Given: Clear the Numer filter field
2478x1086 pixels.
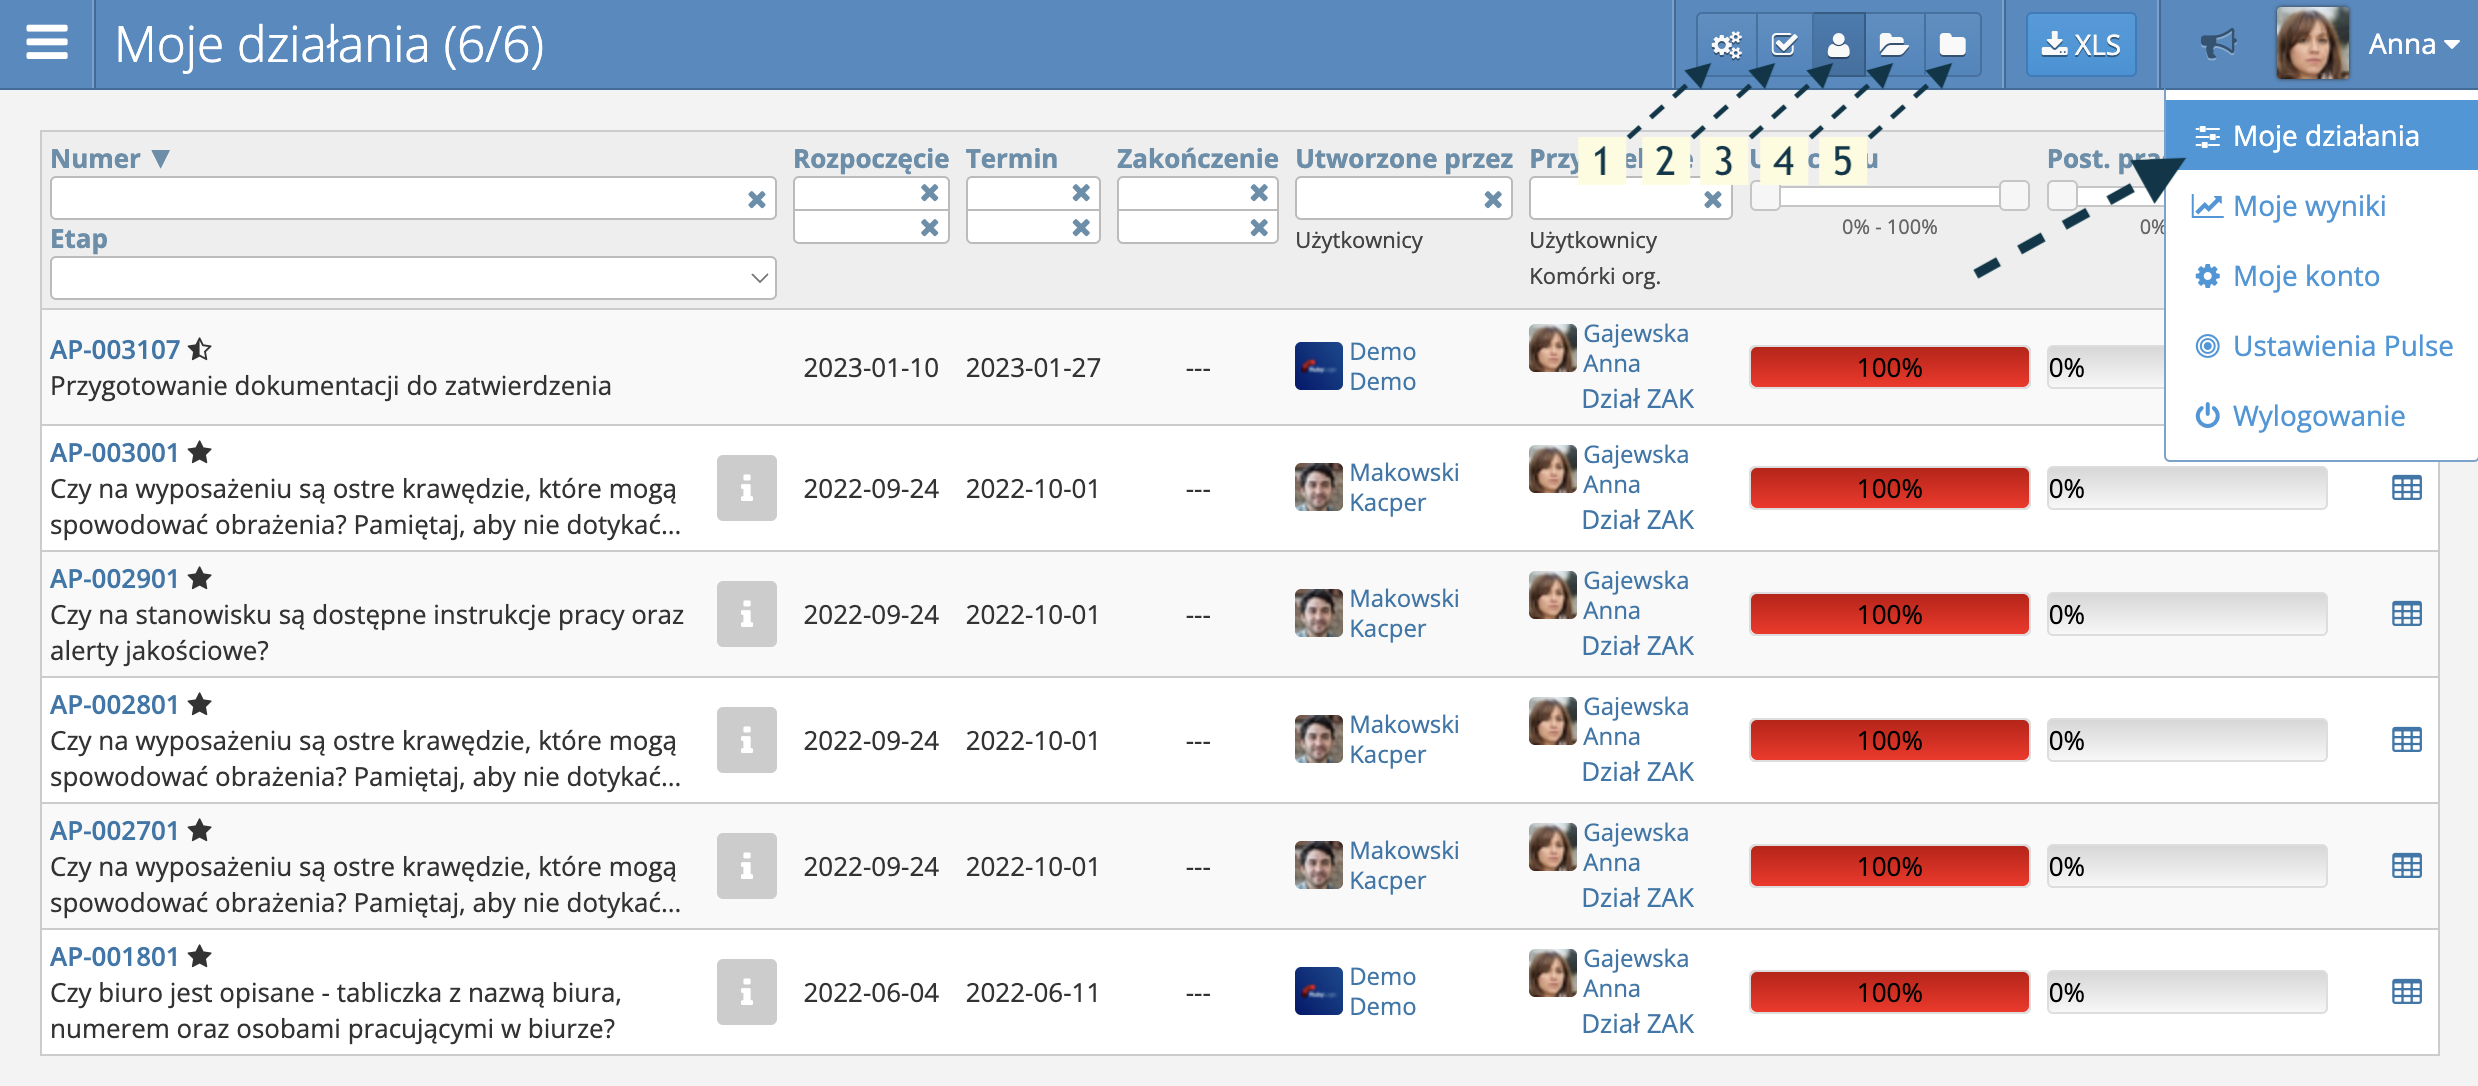Looking at the screenshot, I should (x=757, y=199).
